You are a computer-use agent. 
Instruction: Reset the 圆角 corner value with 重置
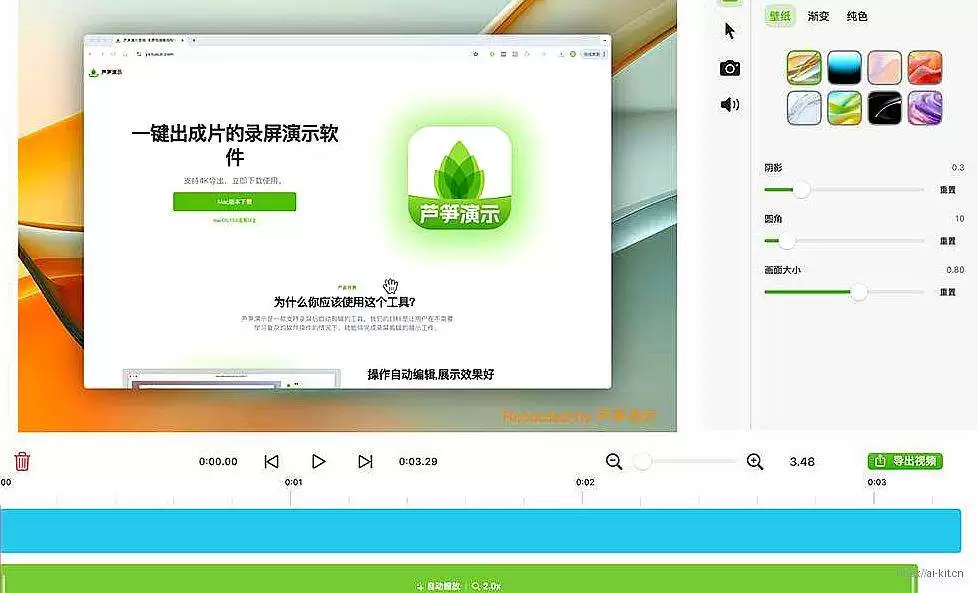click(x=948, y=241)
